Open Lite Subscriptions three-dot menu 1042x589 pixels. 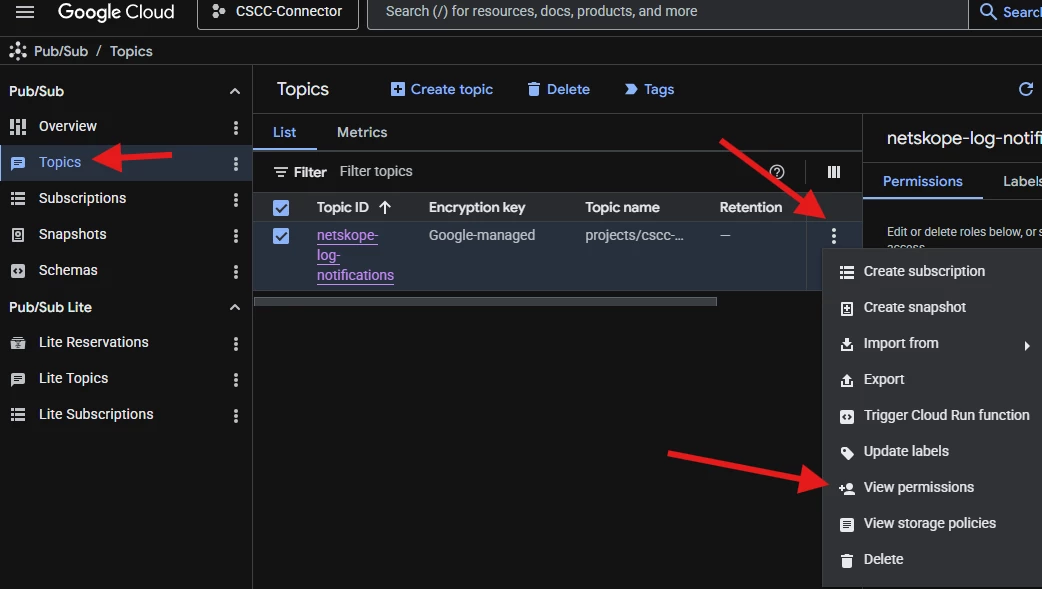coord(236,415)
